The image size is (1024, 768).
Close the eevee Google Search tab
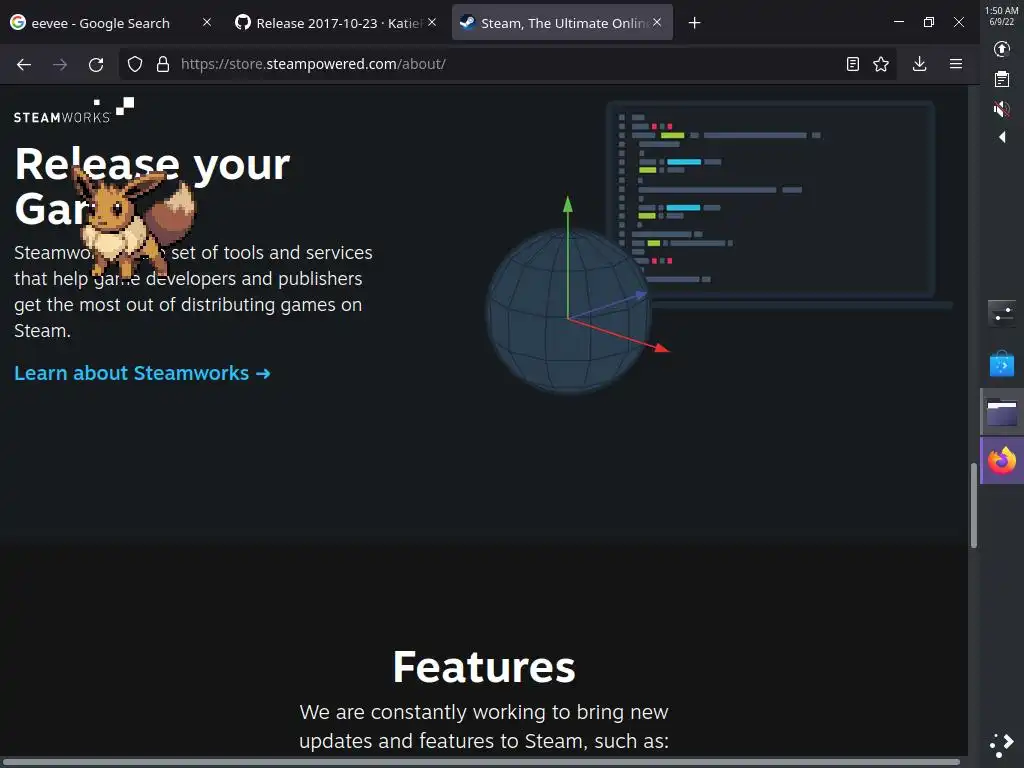[x=206, y=22]
